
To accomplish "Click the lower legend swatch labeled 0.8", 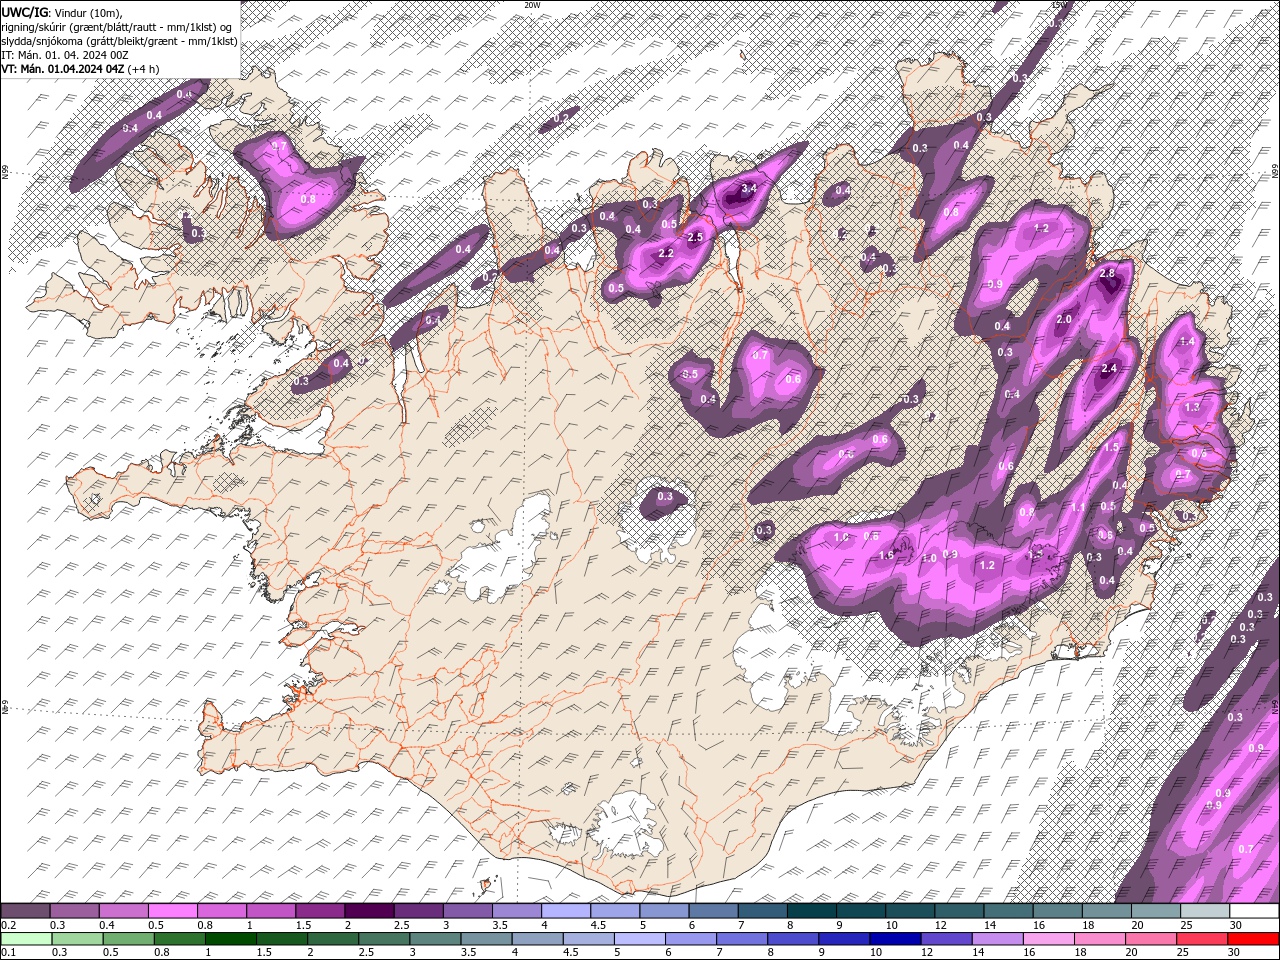I will 179,938.
